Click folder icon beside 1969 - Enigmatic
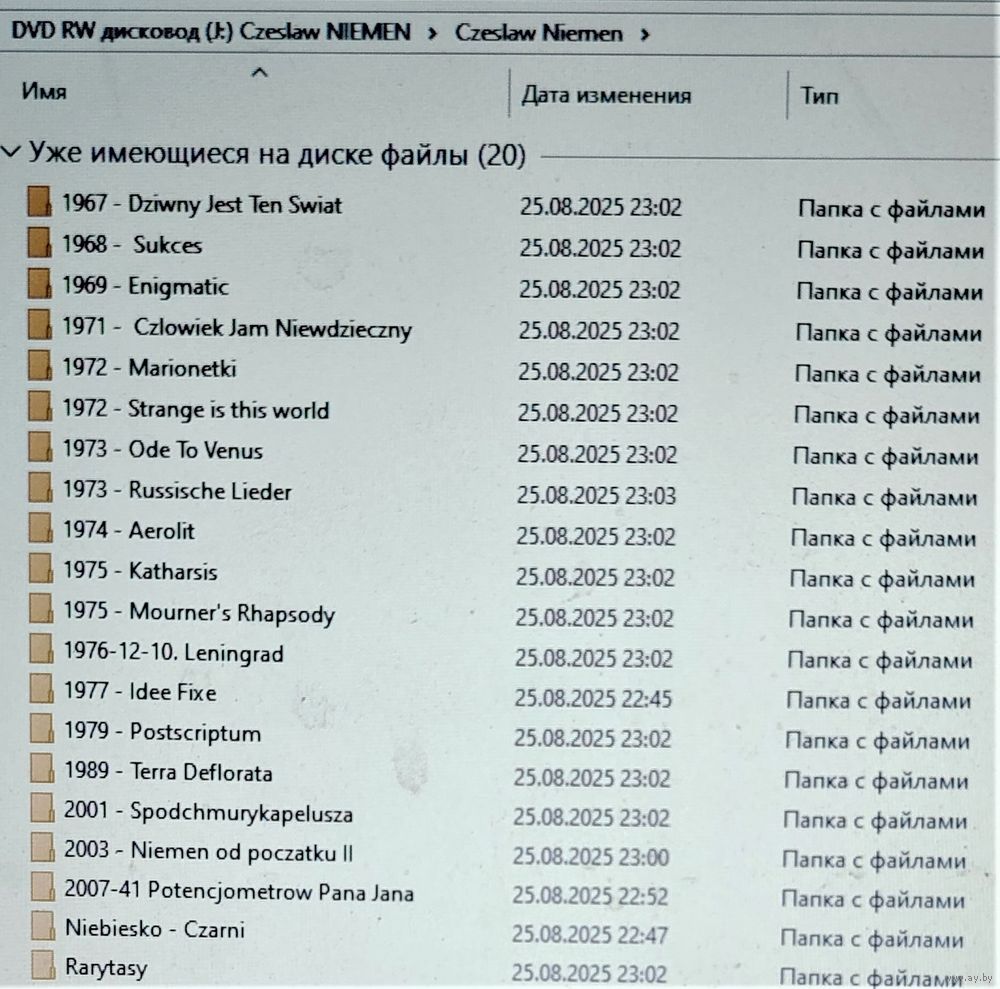The image size is (1000, 989). (40, 284)
